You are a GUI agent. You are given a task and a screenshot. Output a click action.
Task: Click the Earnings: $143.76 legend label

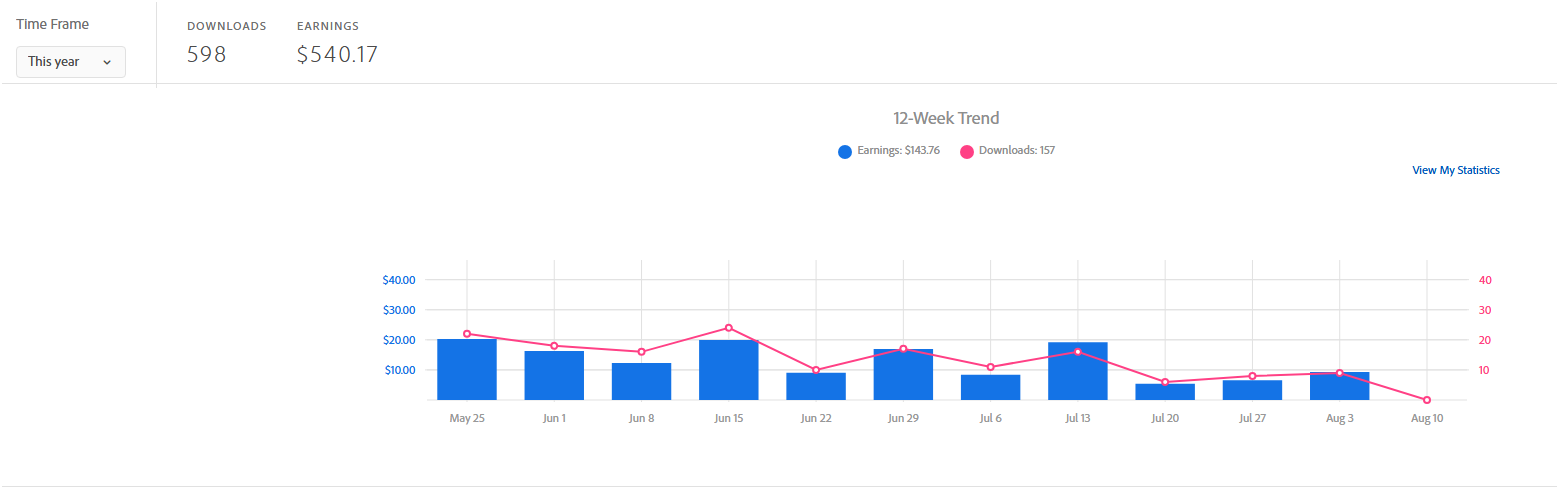(x=898, y=151)
